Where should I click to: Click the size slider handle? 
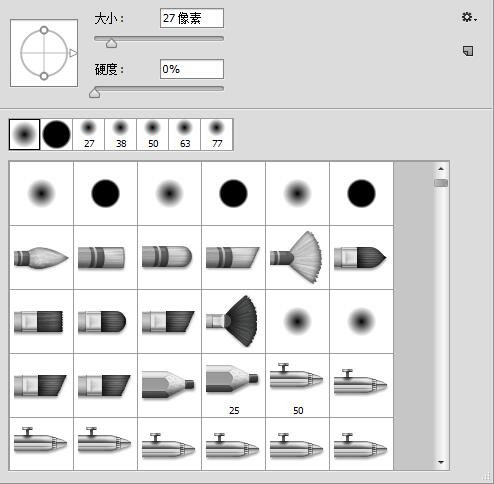coord(111,43)
